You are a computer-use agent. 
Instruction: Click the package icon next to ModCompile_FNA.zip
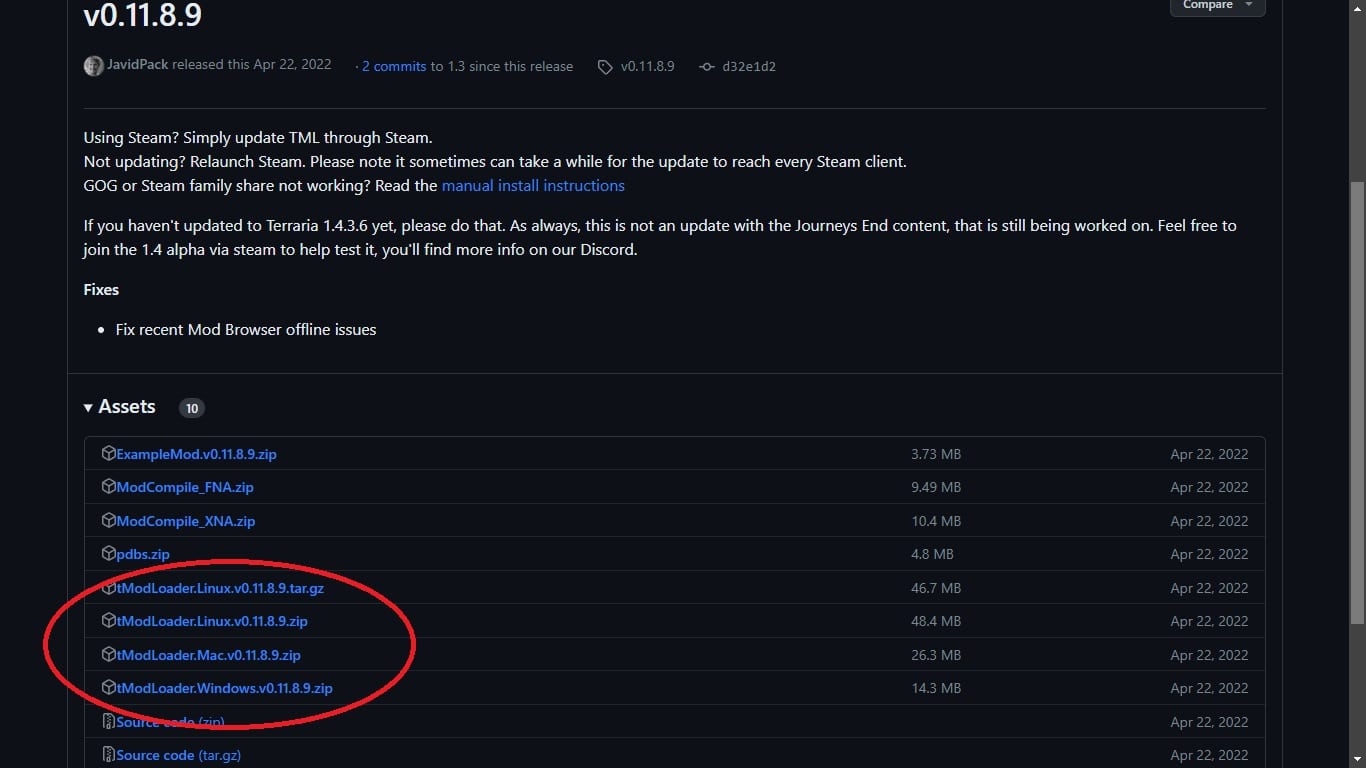point(109,487)
